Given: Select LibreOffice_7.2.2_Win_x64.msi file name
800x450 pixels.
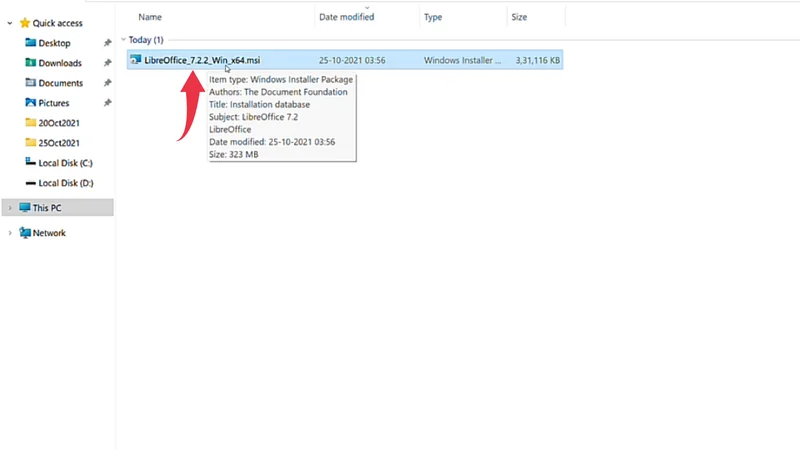Looking at the screenshot, I should tap(202, 60).
